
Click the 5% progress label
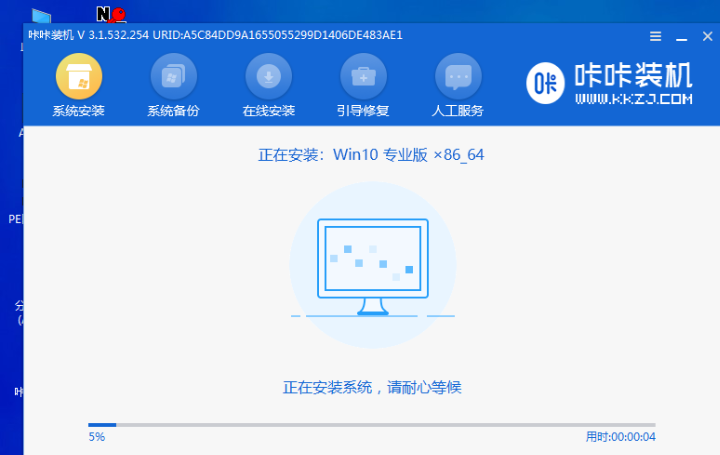(x=96, y=437)
